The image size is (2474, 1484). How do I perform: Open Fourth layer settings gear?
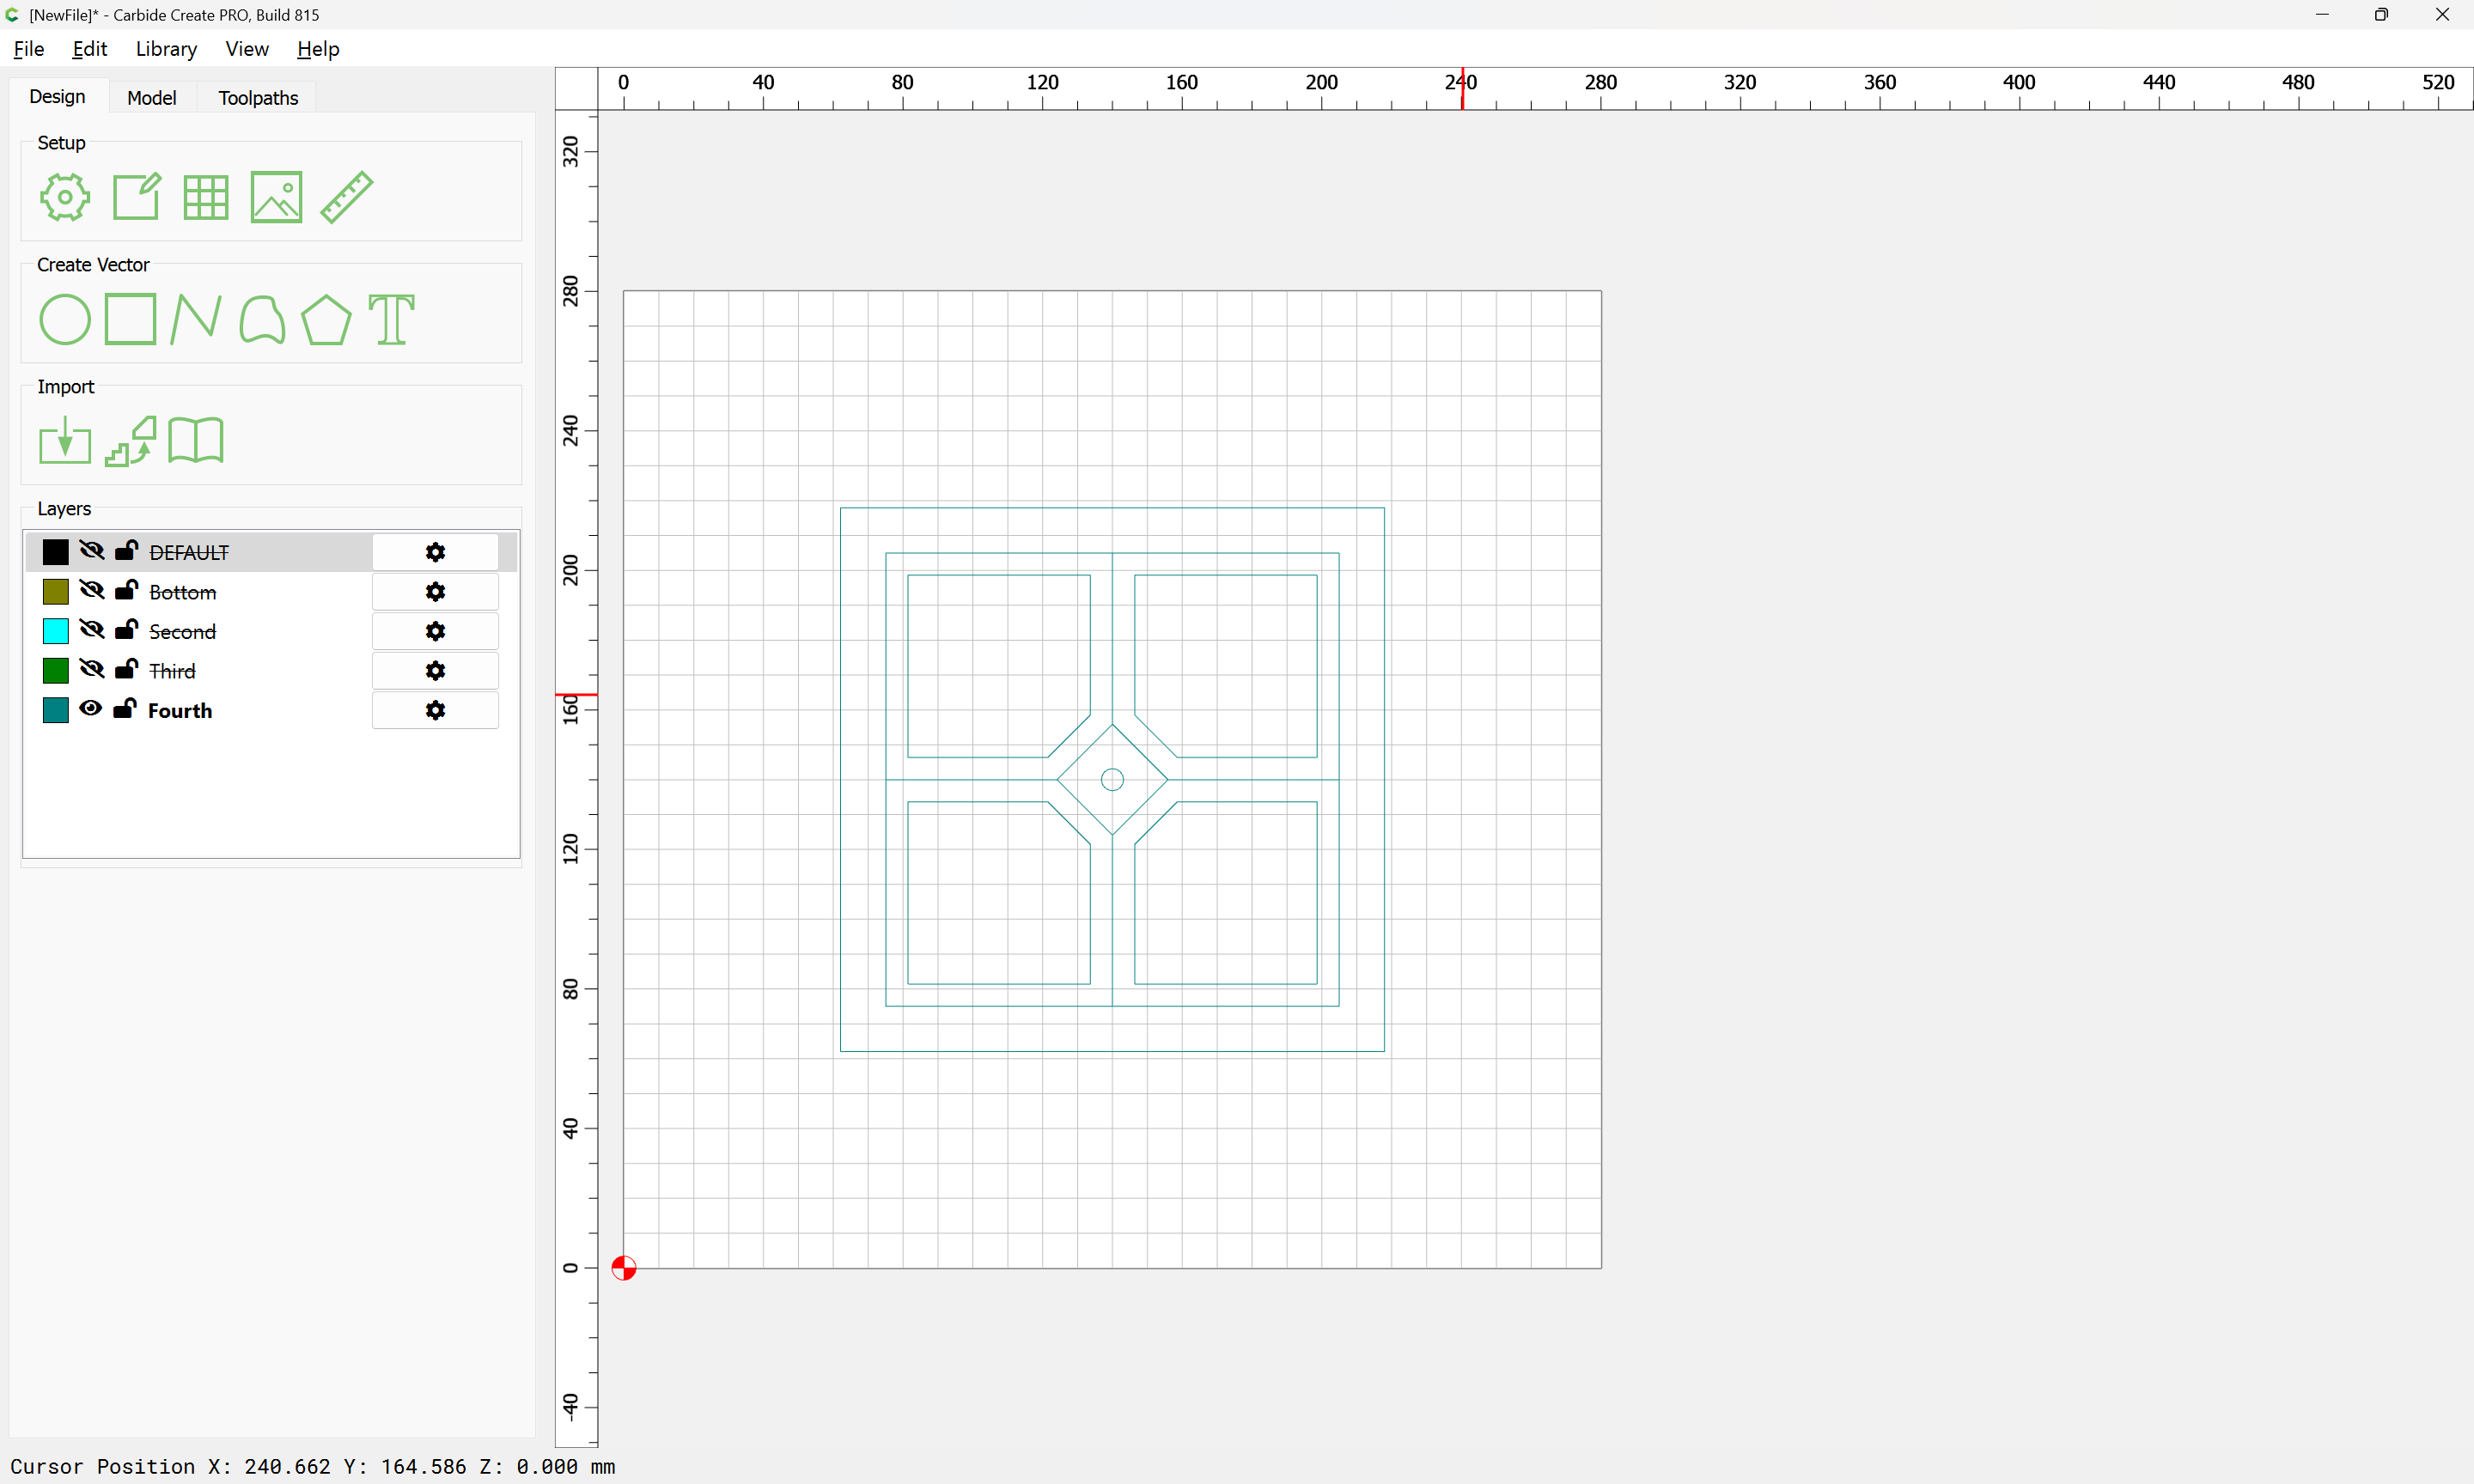coord(435,710)
